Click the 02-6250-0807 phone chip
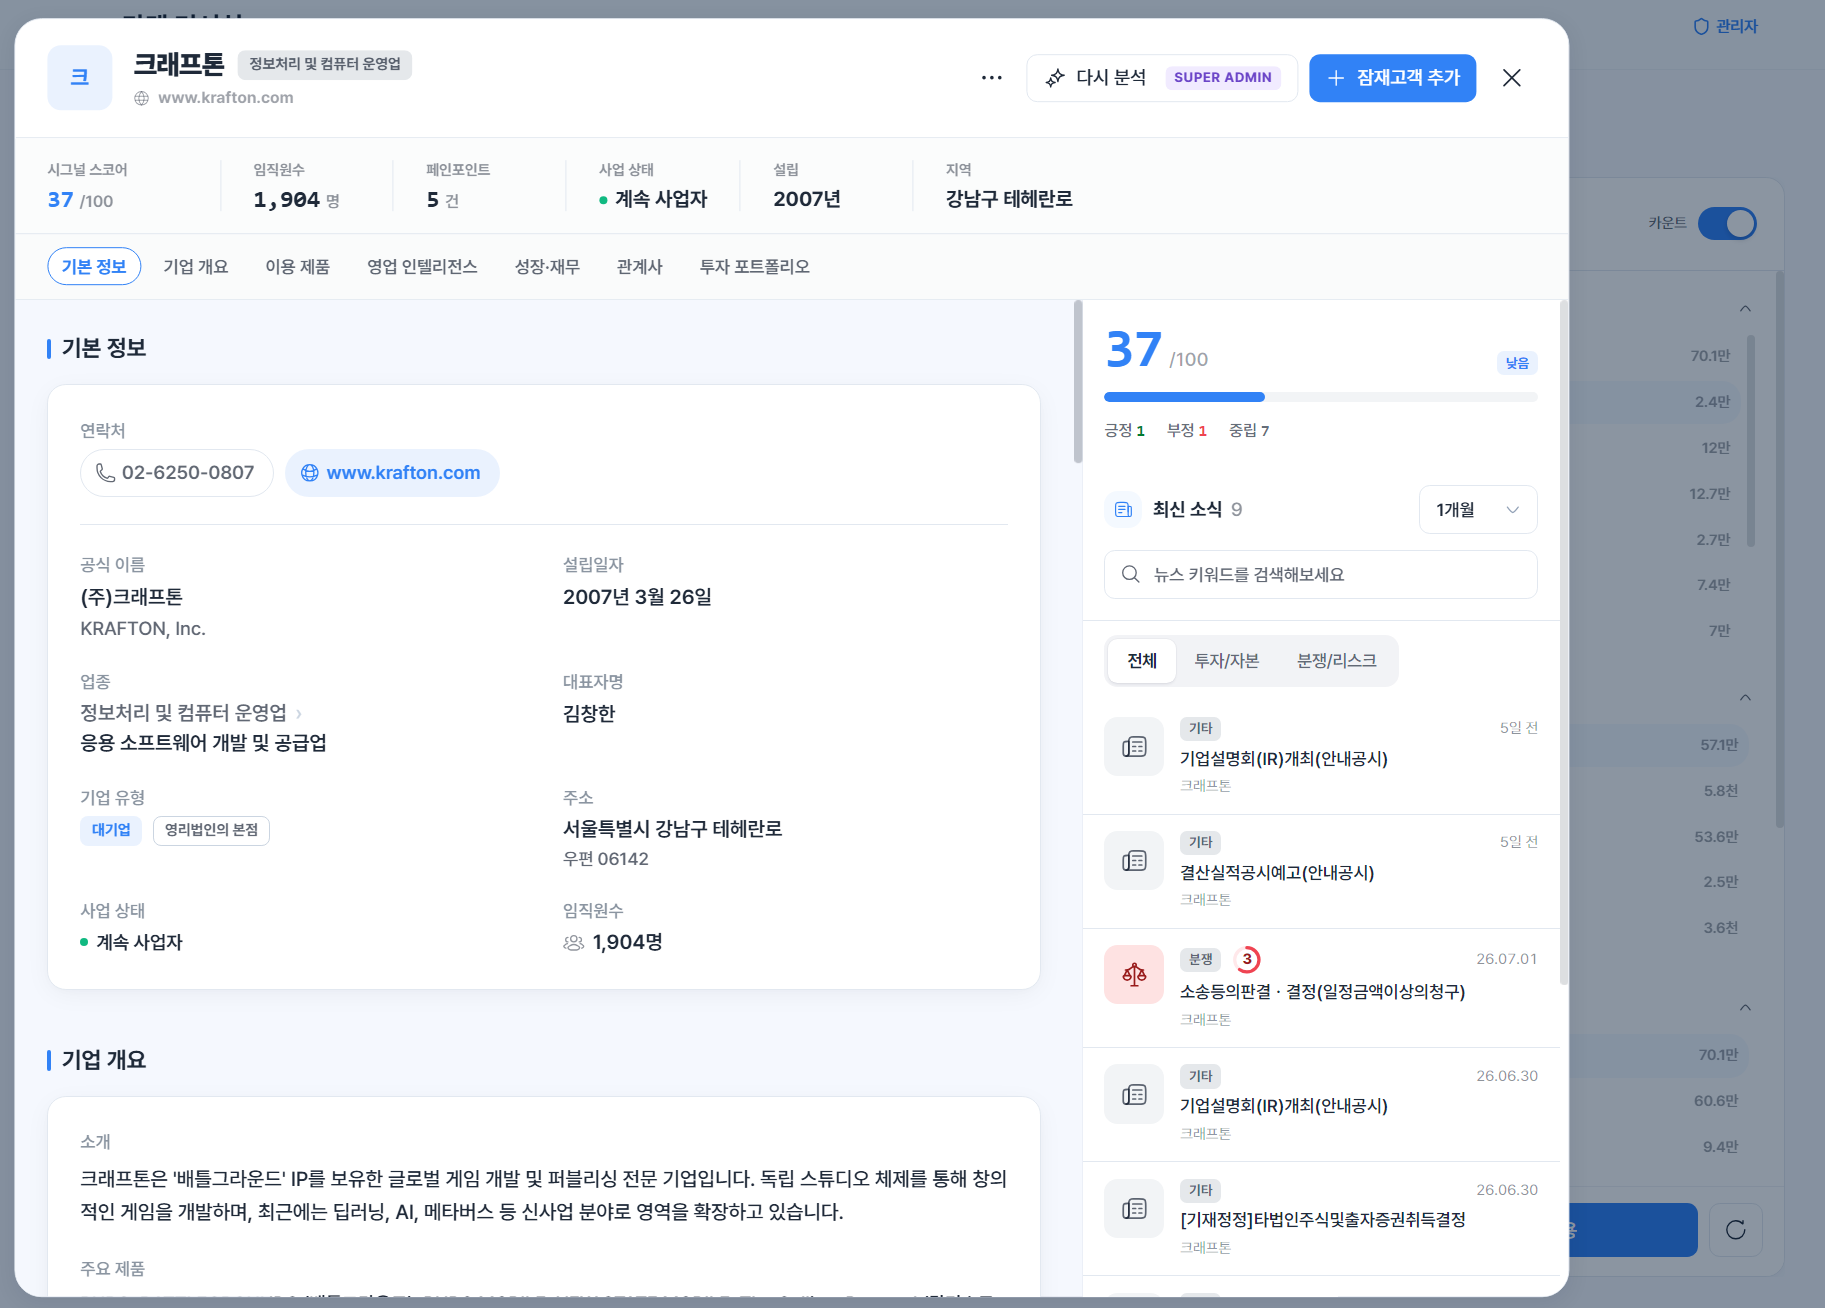 pyautogui.click(x=177, y=473)
